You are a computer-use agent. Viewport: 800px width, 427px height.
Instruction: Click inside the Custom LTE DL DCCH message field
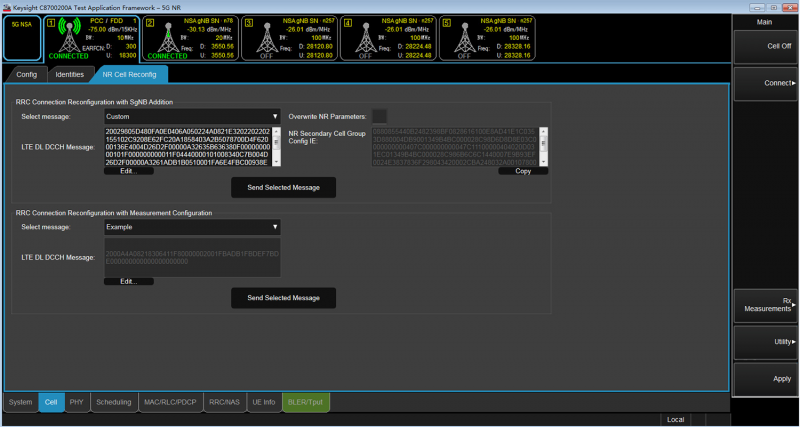tap(185, 146)
